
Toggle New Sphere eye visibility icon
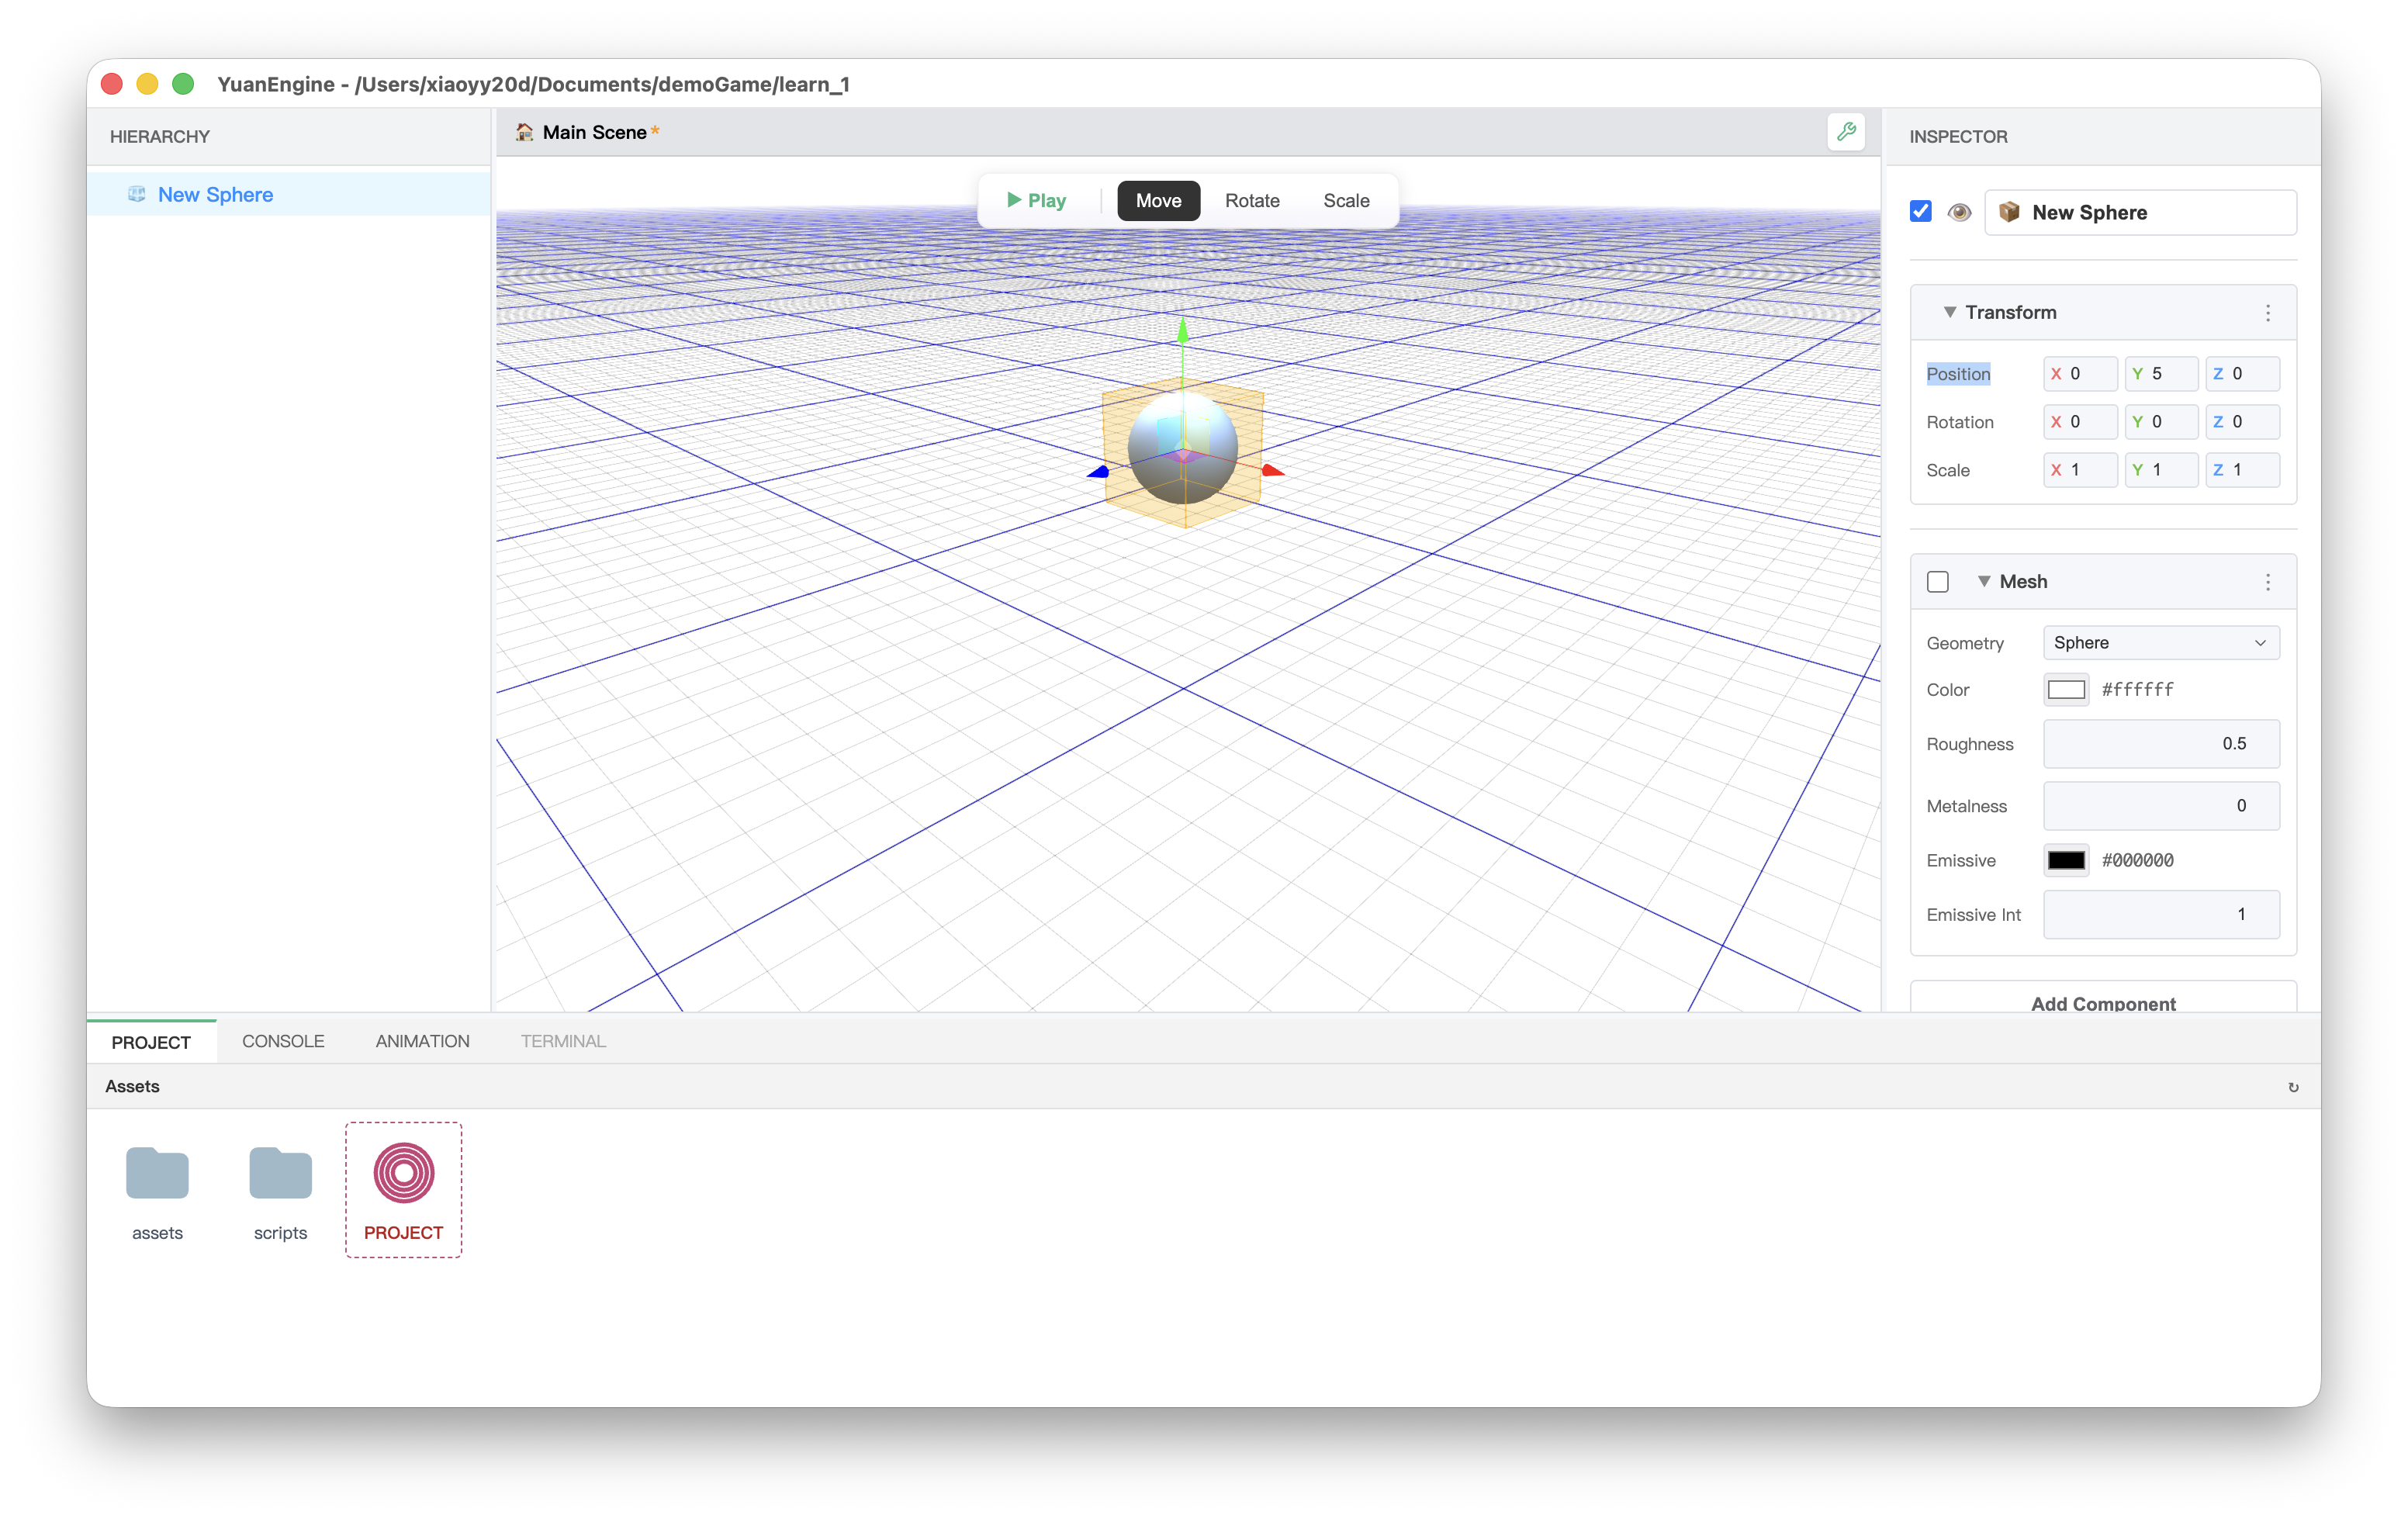[x=1959, y=212]
